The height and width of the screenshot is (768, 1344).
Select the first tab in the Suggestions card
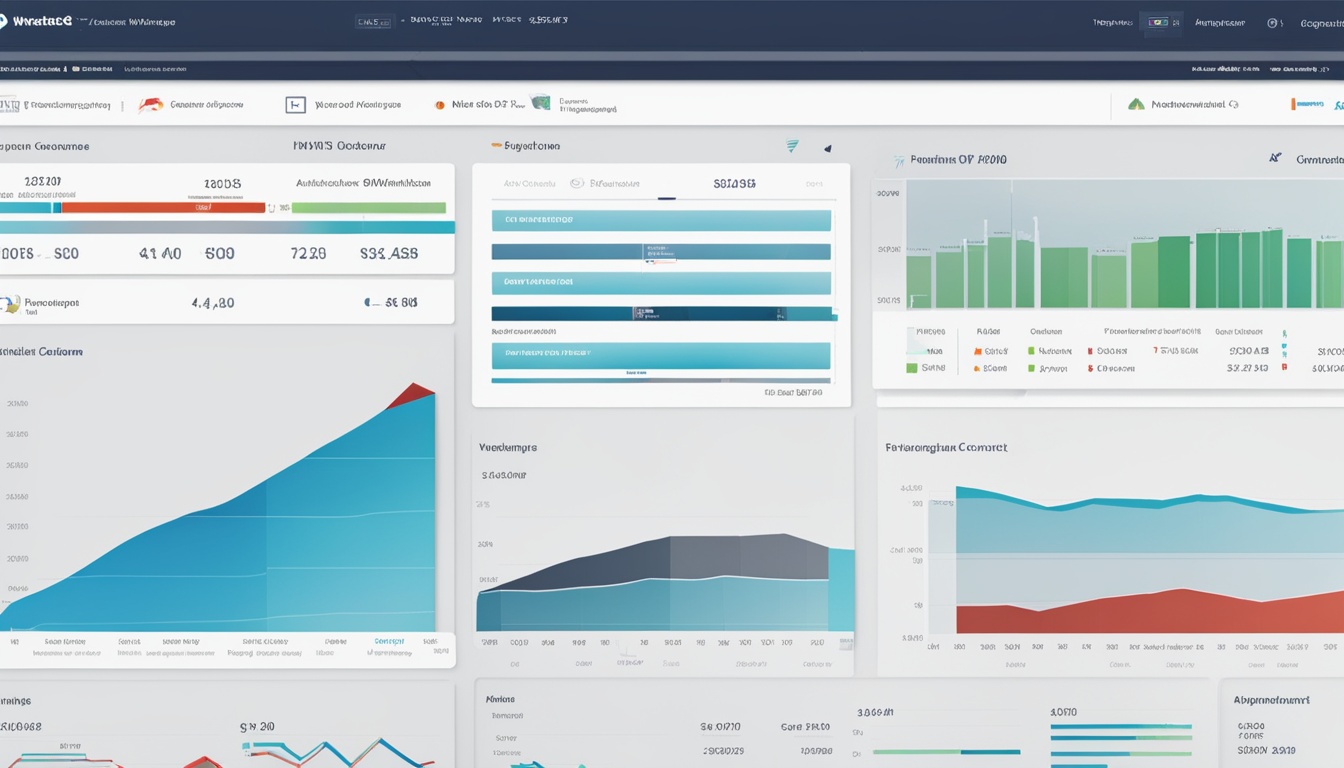point(530,183)
